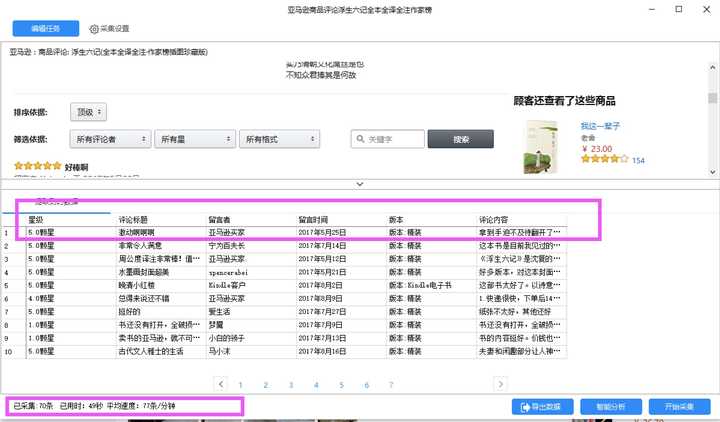Select the 评论内容 column header
Viewport: 720px width, 422px height.
(522, 220)
